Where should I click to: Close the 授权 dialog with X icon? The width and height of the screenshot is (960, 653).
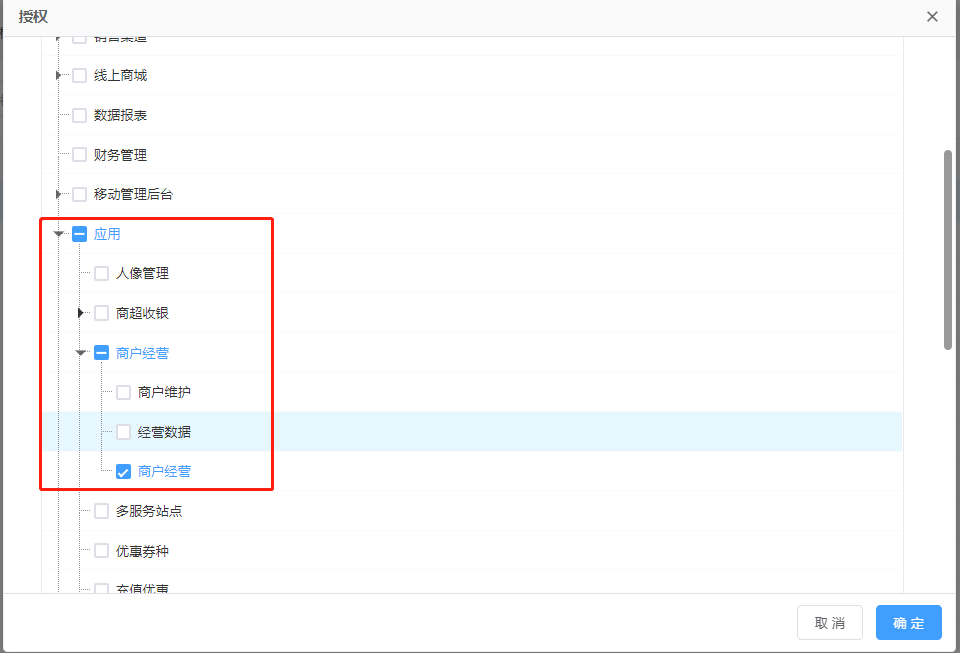click(x=932, y=17)
